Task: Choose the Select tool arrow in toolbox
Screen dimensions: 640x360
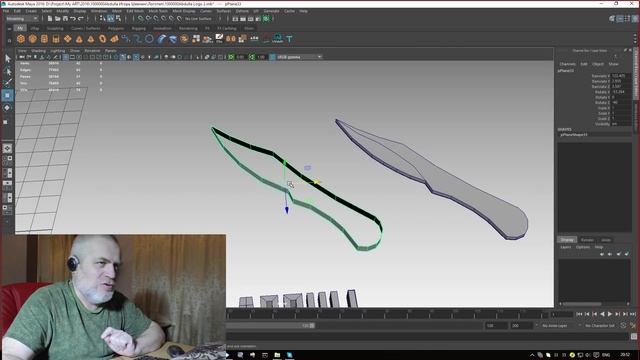Action: point(7,59)
